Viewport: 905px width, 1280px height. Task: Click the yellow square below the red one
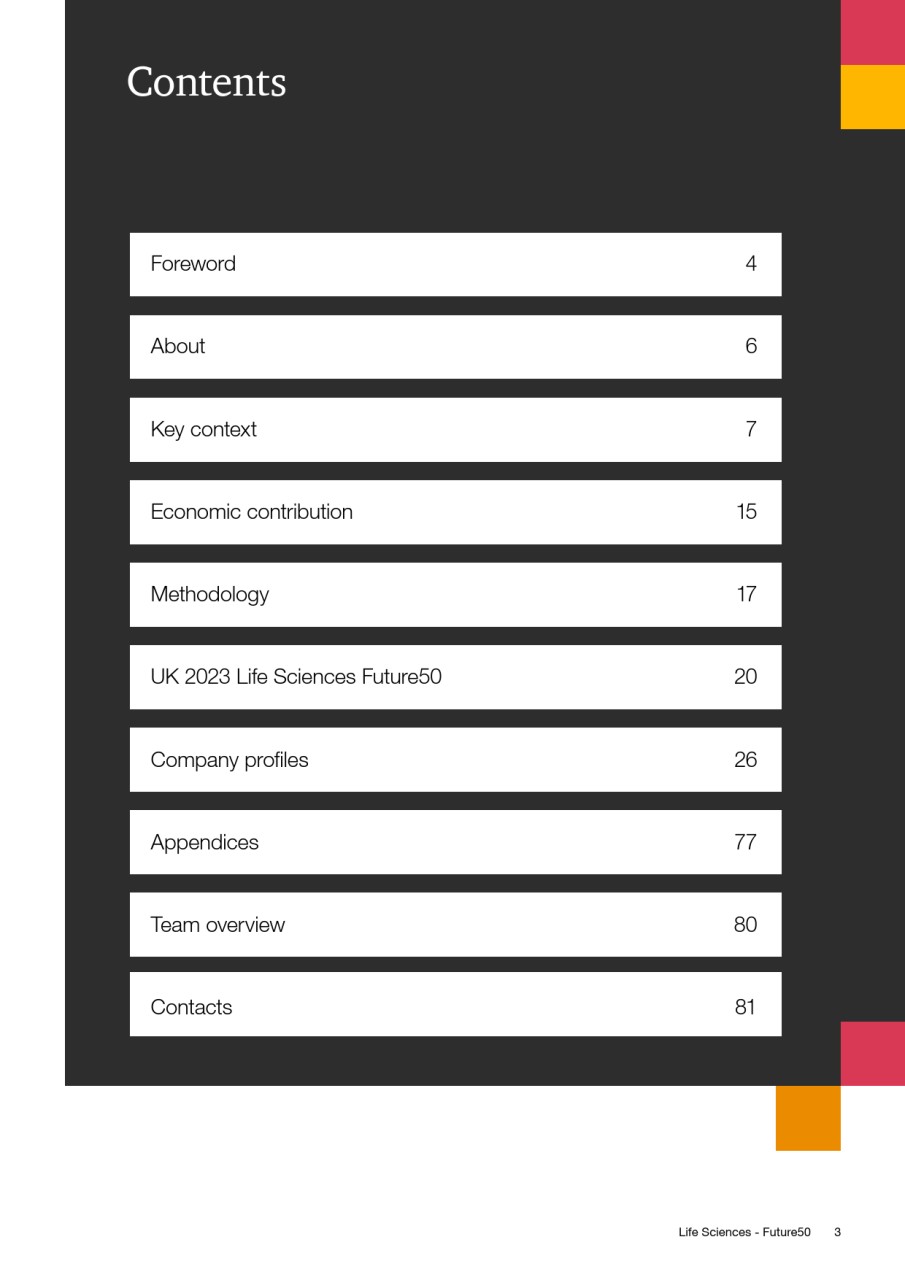[873, 97]
